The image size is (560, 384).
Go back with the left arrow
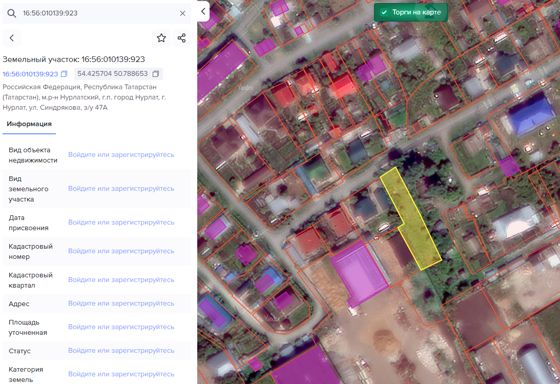(12, 38)
